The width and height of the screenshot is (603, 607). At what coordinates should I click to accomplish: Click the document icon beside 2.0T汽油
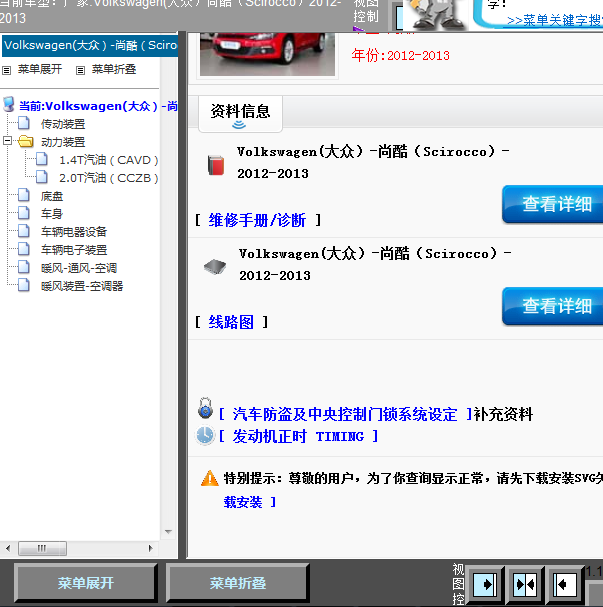41,177
